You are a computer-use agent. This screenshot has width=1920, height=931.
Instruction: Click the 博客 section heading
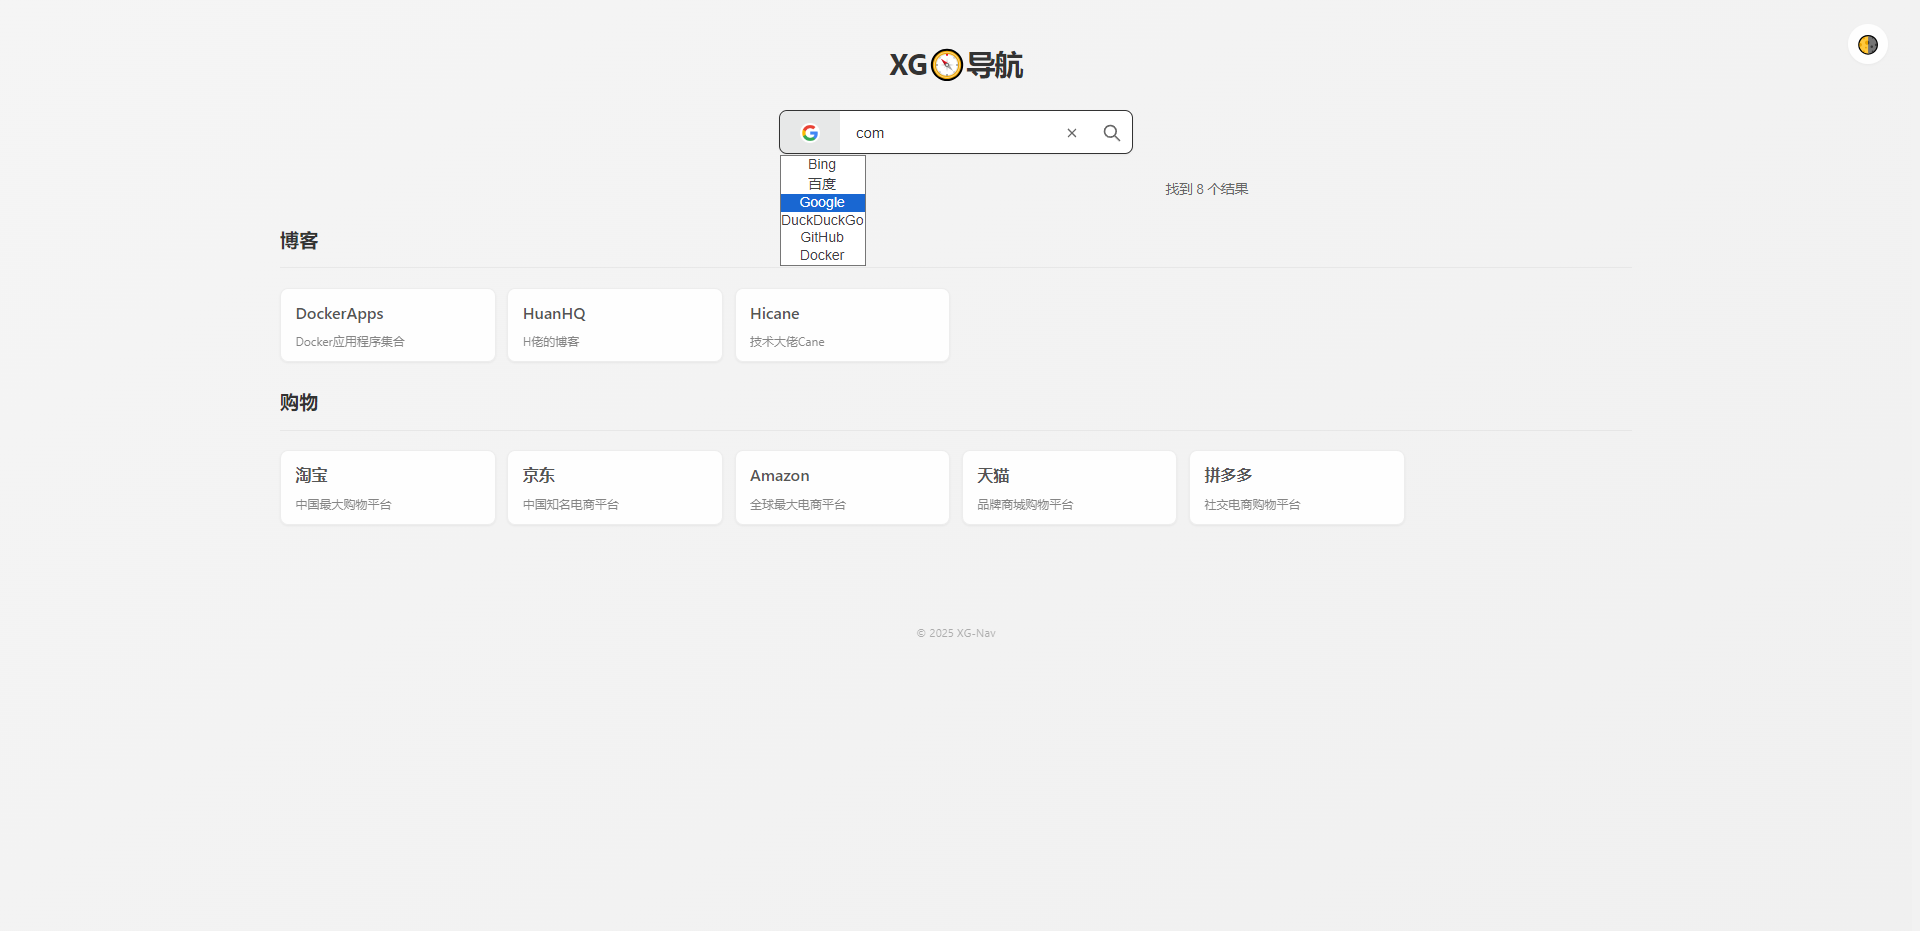click(299, 241)
